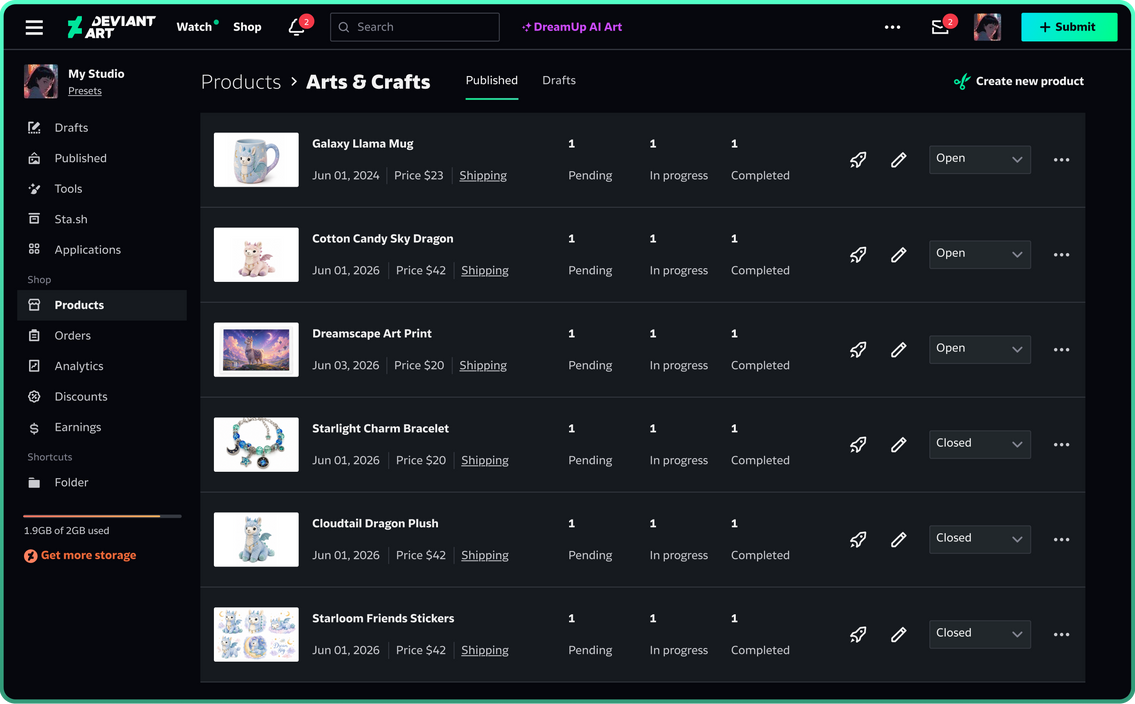Screen dimensions: 1135x704
Task: Open Closed dropdown for Starloom Friends Stickers
Action: coord(979,634)
